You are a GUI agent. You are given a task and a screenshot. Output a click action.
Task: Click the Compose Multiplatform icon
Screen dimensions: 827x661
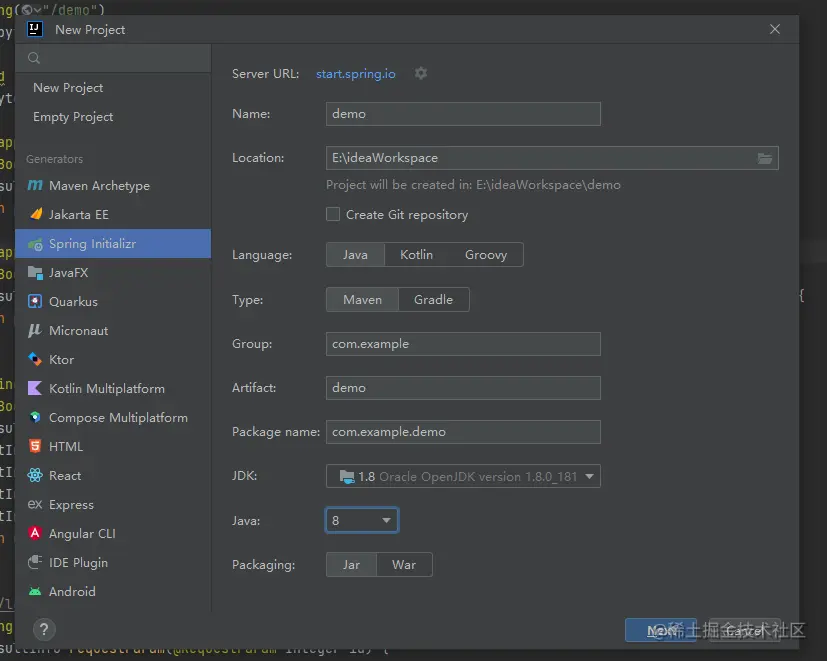point(35,417)
